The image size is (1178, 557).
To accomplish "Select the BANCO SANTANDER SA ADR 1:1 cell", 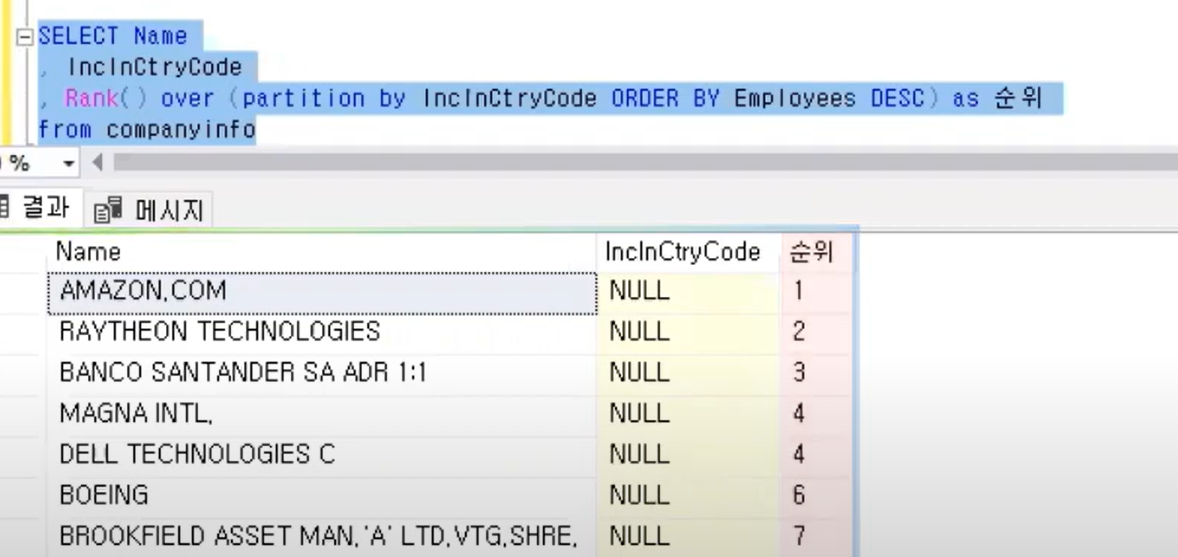I will click(x=322, y=373).
